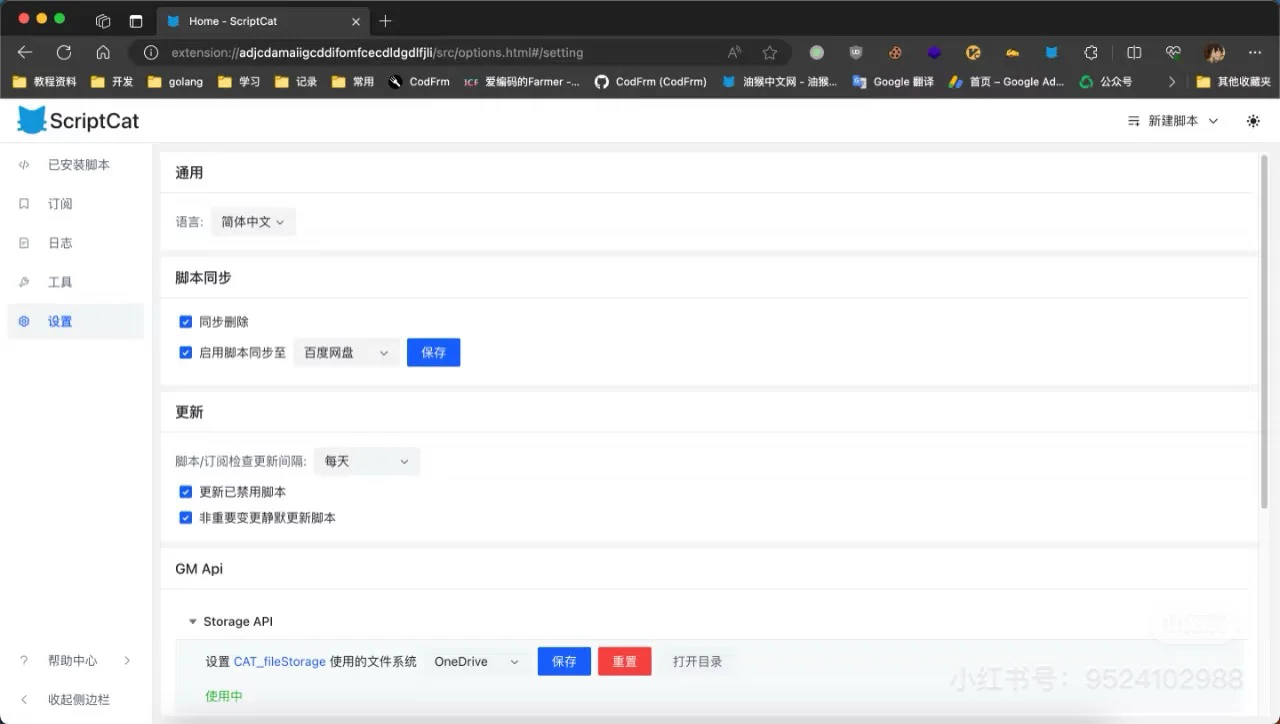1280x724 pixels.
Task: Go to 已安装脚本 in the sidebar
Action: (x=75, y=165)
